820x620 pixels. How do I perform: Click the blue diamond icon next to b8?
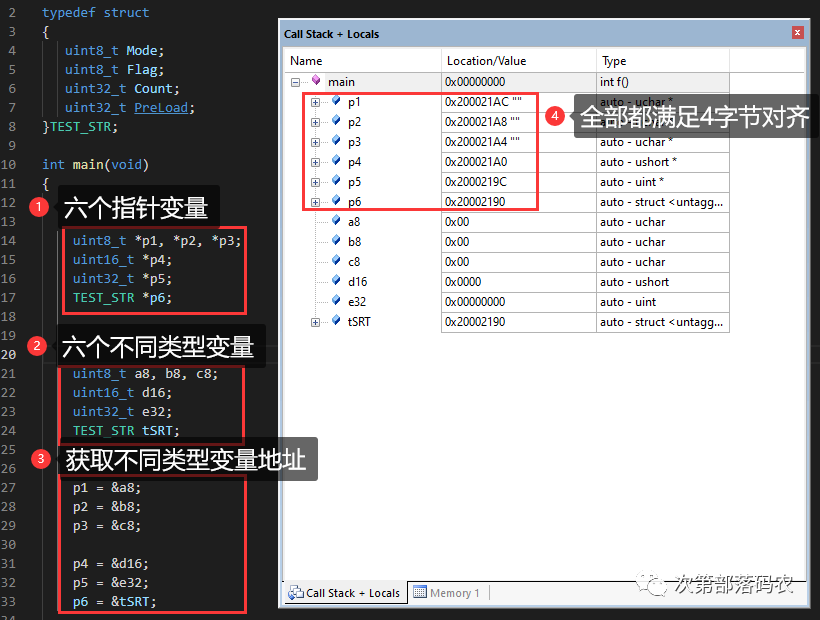click(336, 240)
